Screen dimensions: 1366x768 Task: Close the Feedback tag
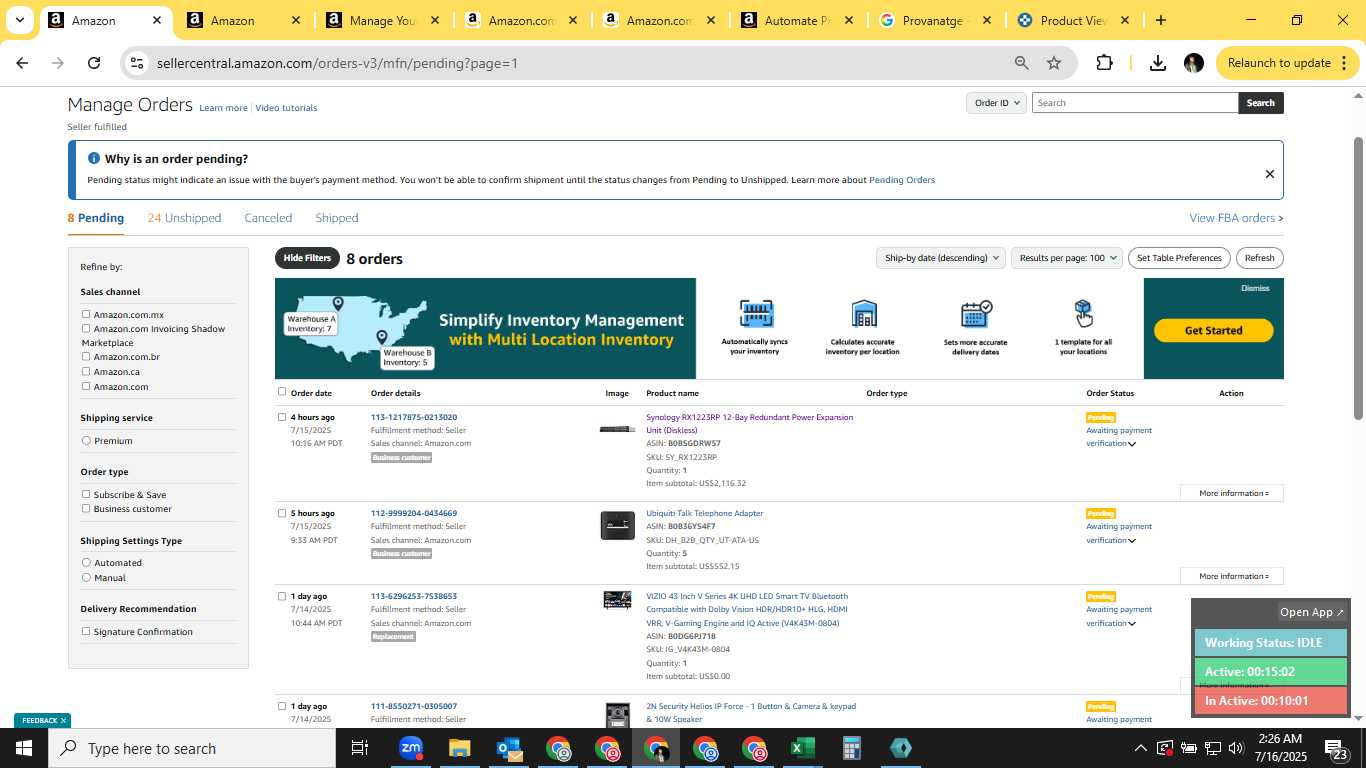(63, 720)
